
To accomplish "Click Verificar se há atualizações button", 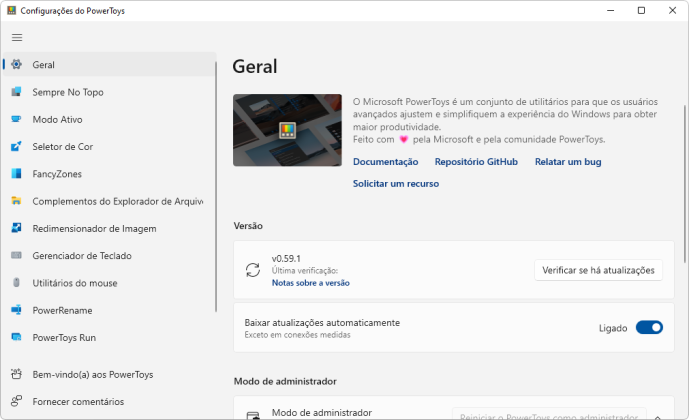I will (x=598, y=270).
